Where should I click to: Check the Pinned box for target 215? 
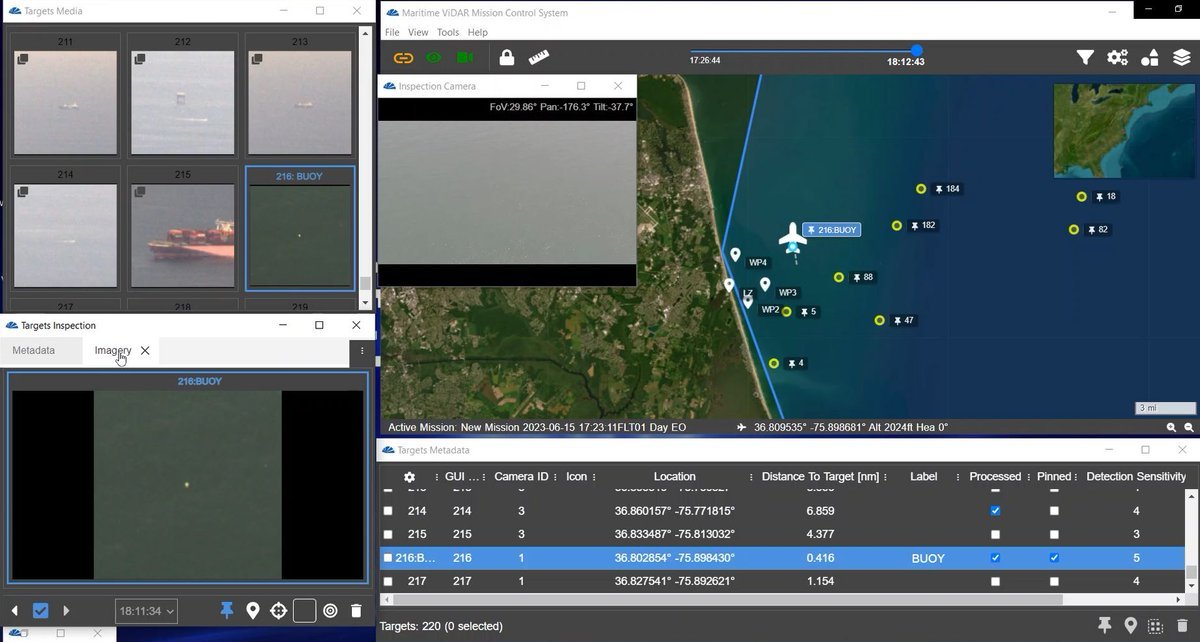point(1054,534)
